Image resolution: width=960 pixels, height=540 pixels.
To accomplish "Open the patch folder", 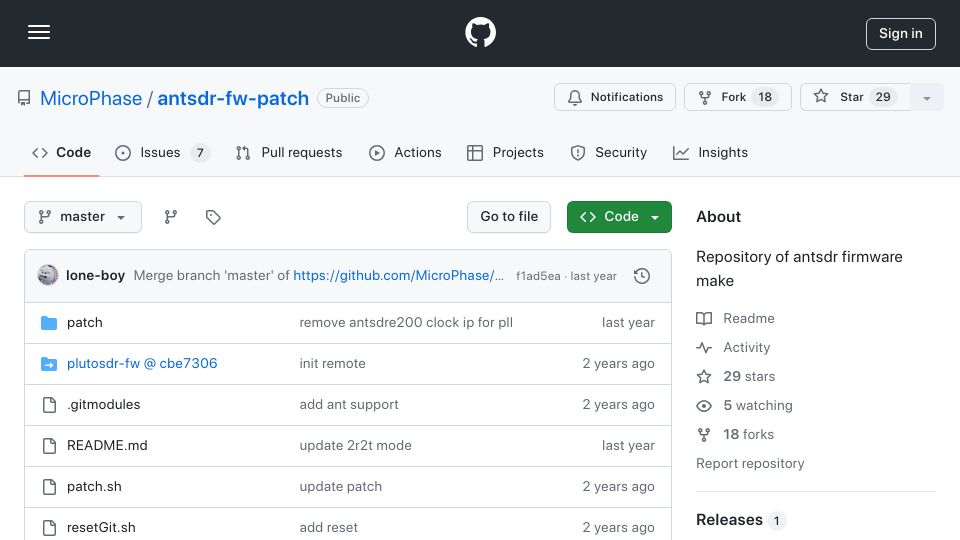I will click(84, 323).
